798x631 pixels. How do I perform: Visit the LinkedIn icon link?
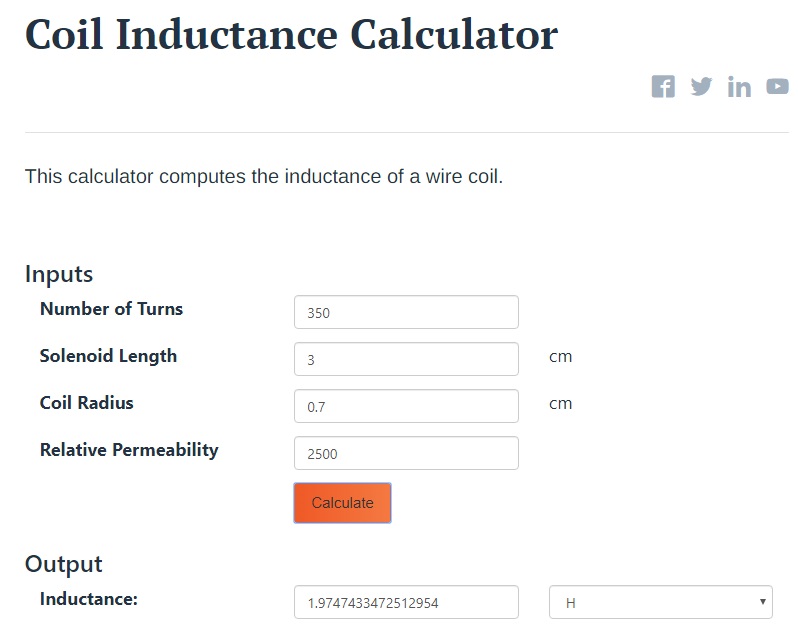[739, 87]
